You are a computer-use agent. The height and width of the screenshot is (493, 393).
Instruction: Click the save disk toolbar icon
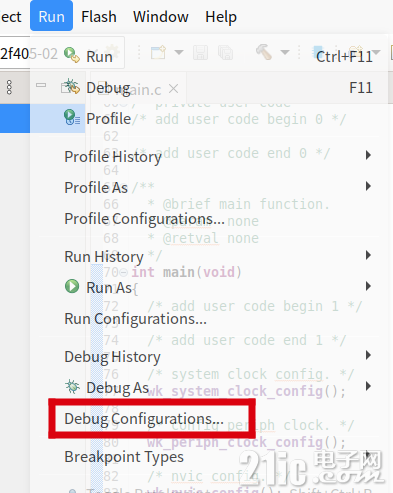tap(200, 53)
